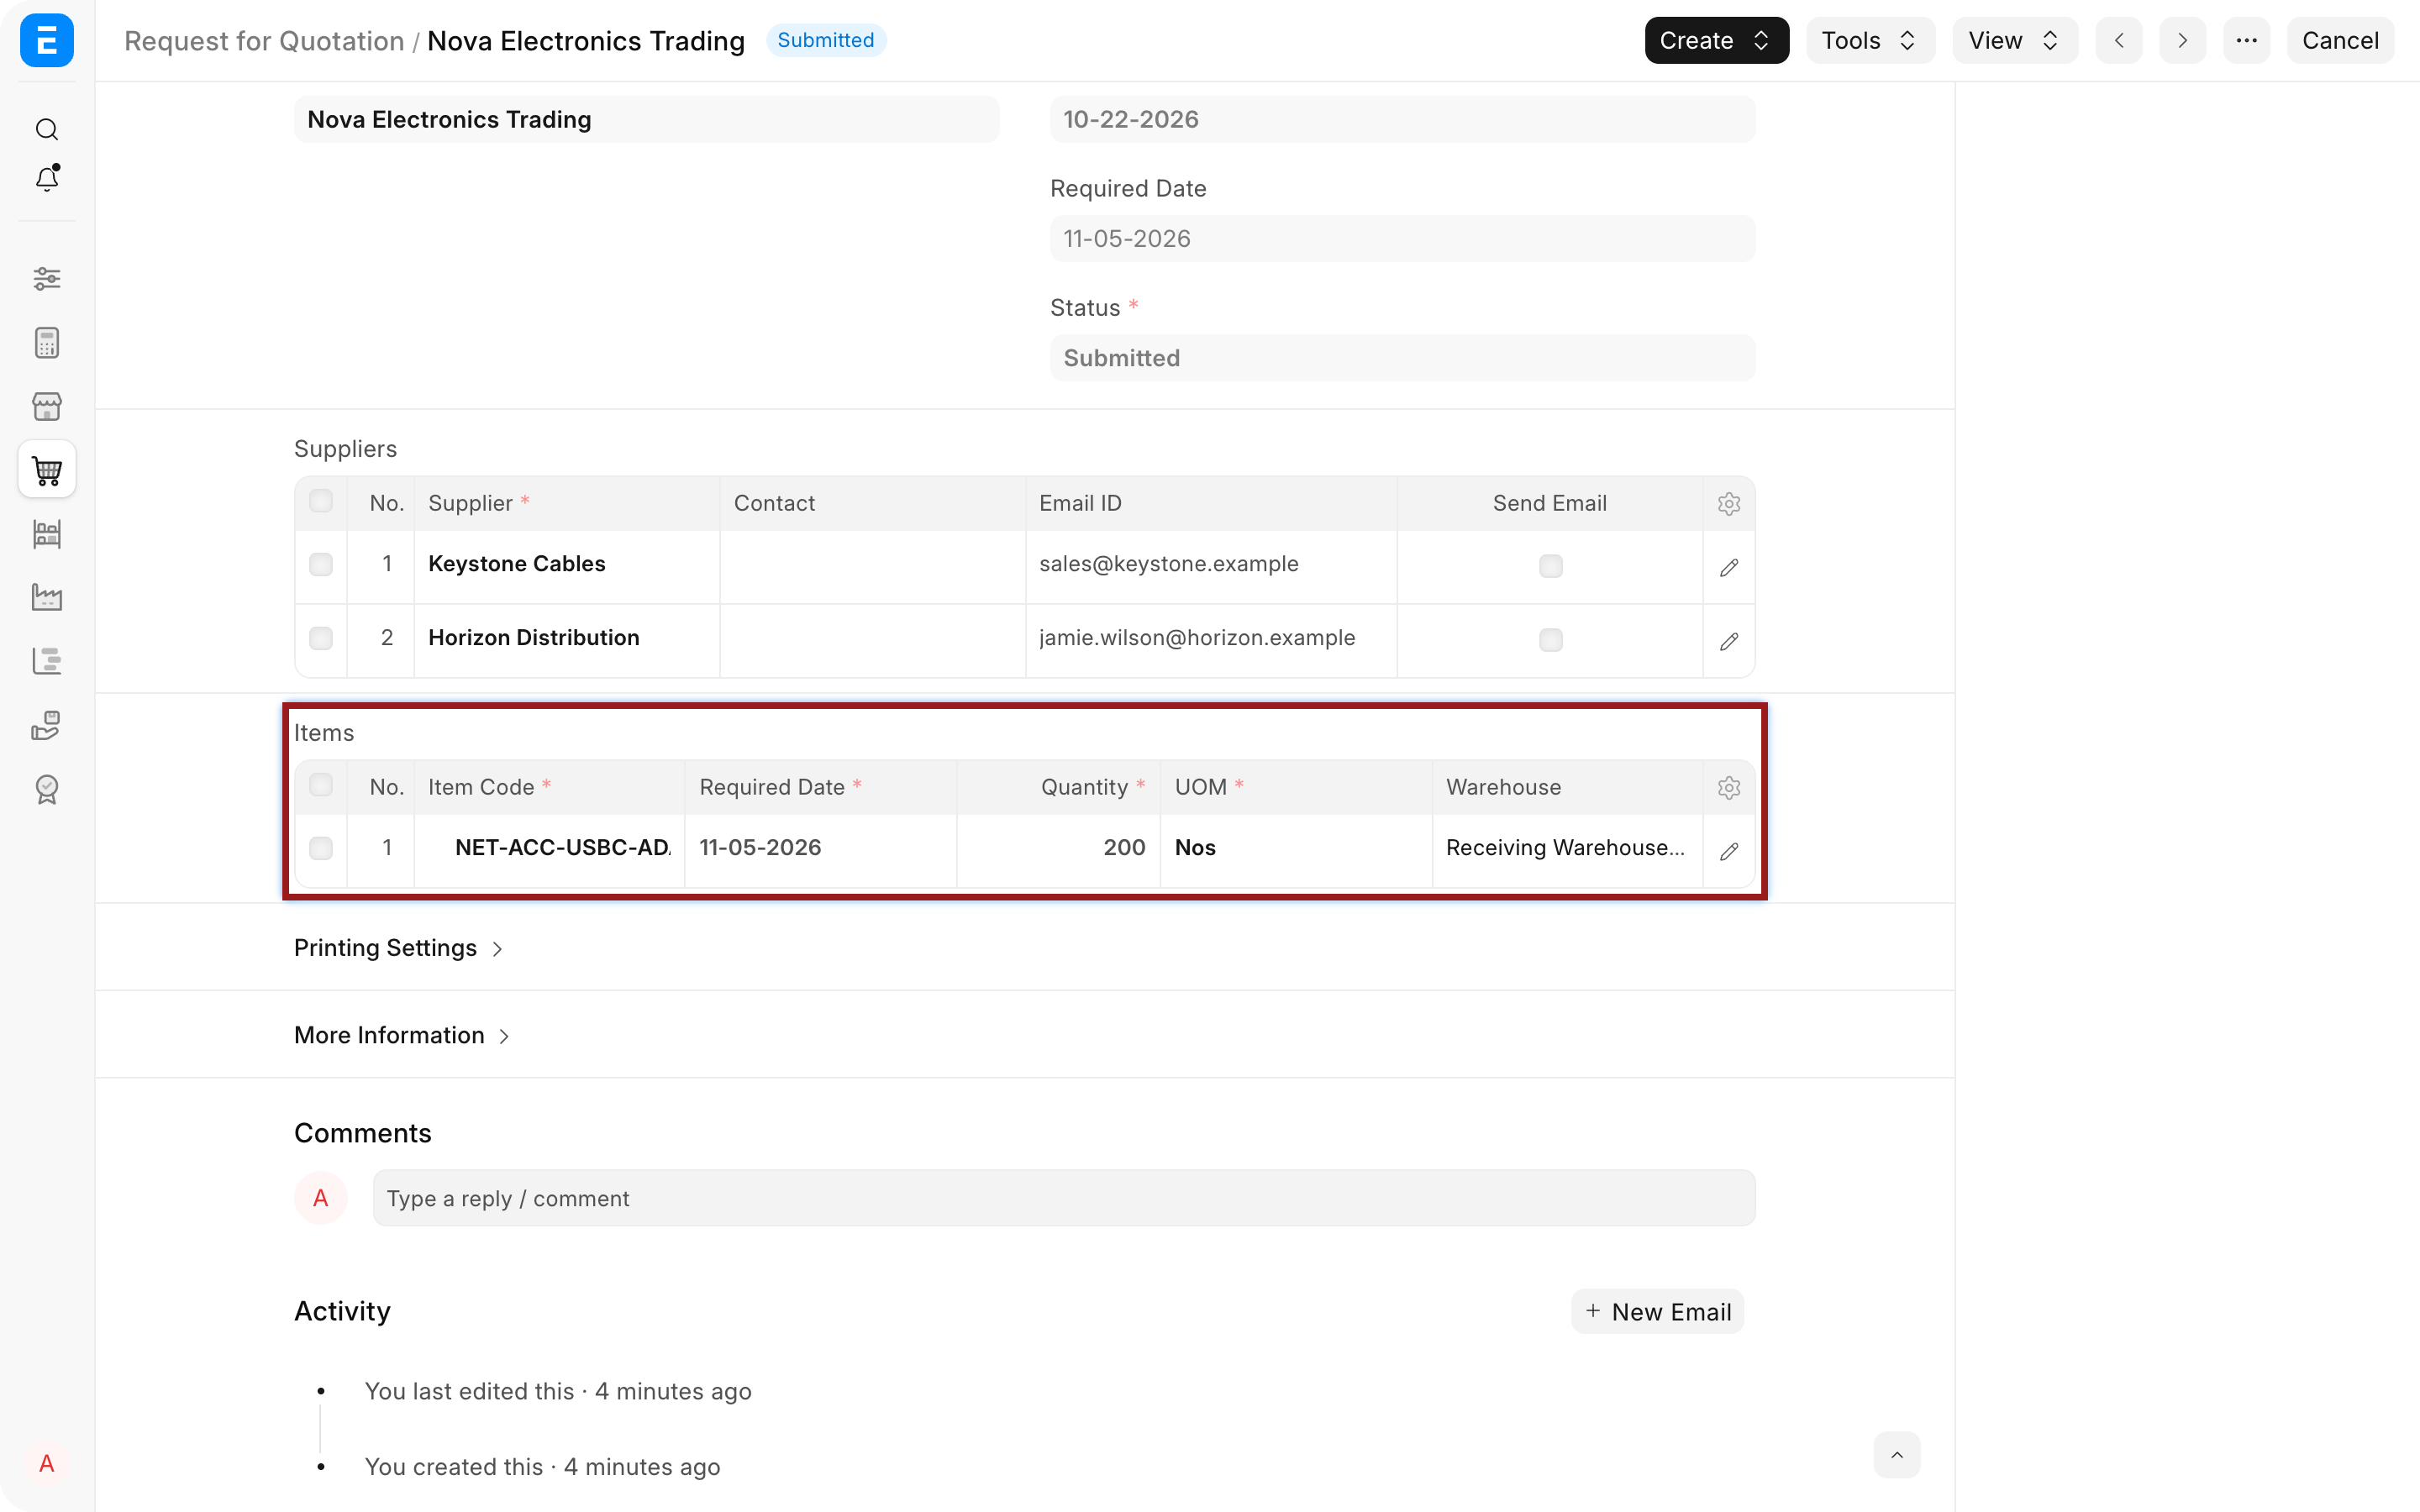Edit the Keystone Cables row pencil
Image resolution: width=2420 pixels, height=1512 pixels.
pos(1728,567)
